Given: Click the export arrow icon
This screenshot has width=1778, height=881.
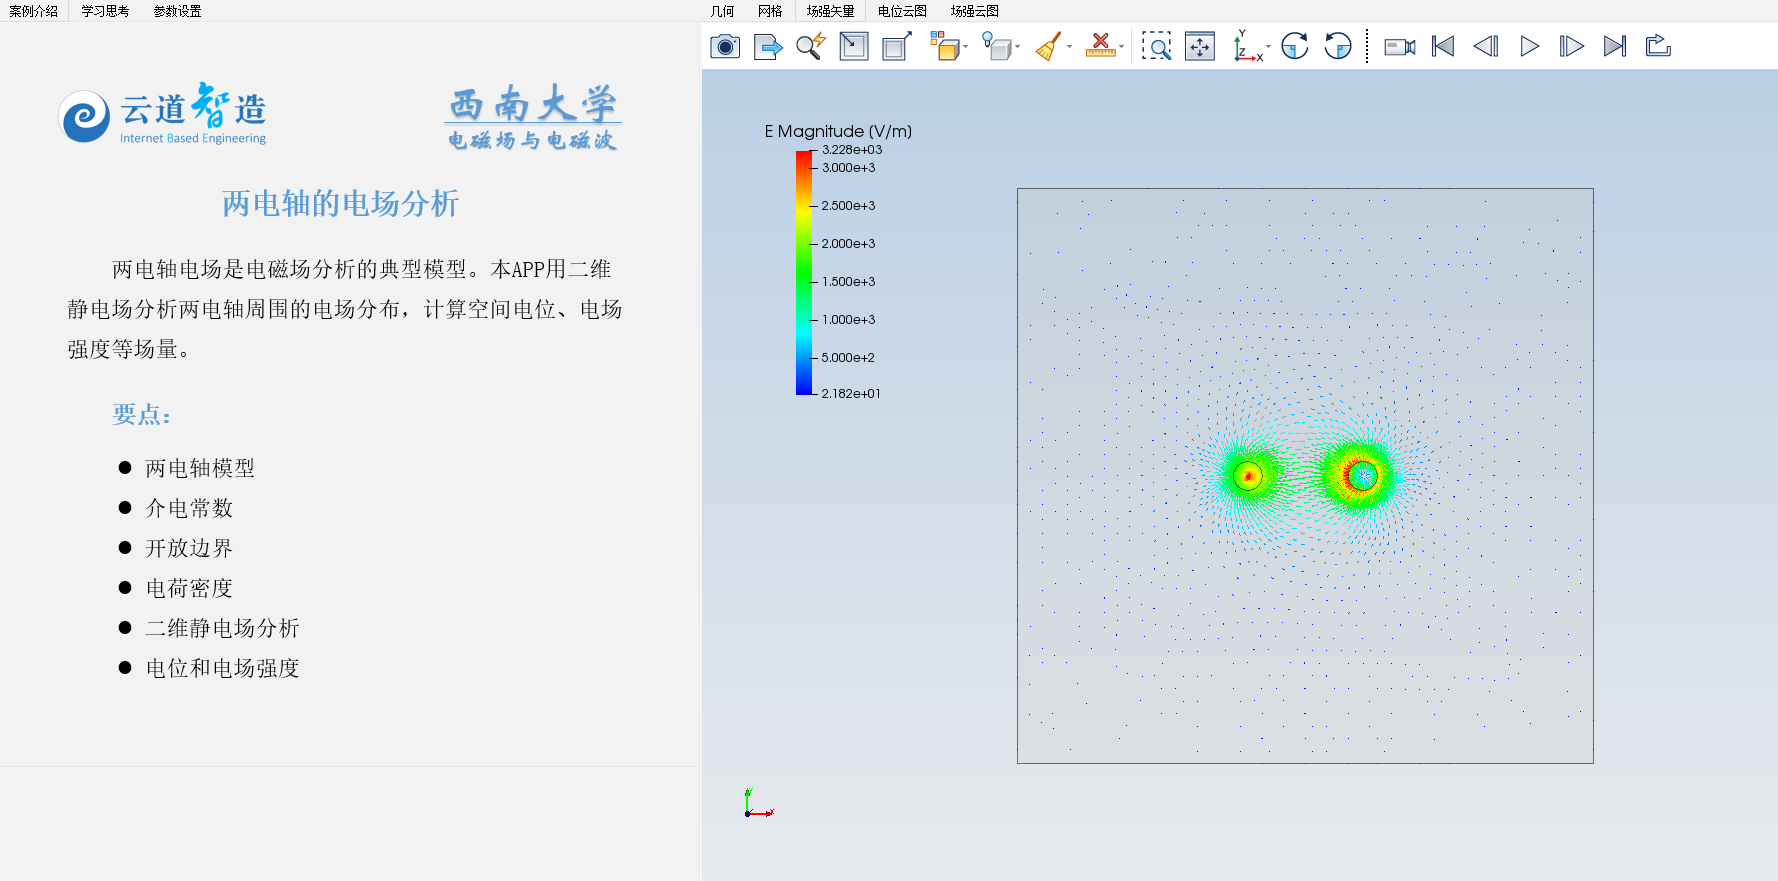Looking at the screenshot, I should click(768, 46).
